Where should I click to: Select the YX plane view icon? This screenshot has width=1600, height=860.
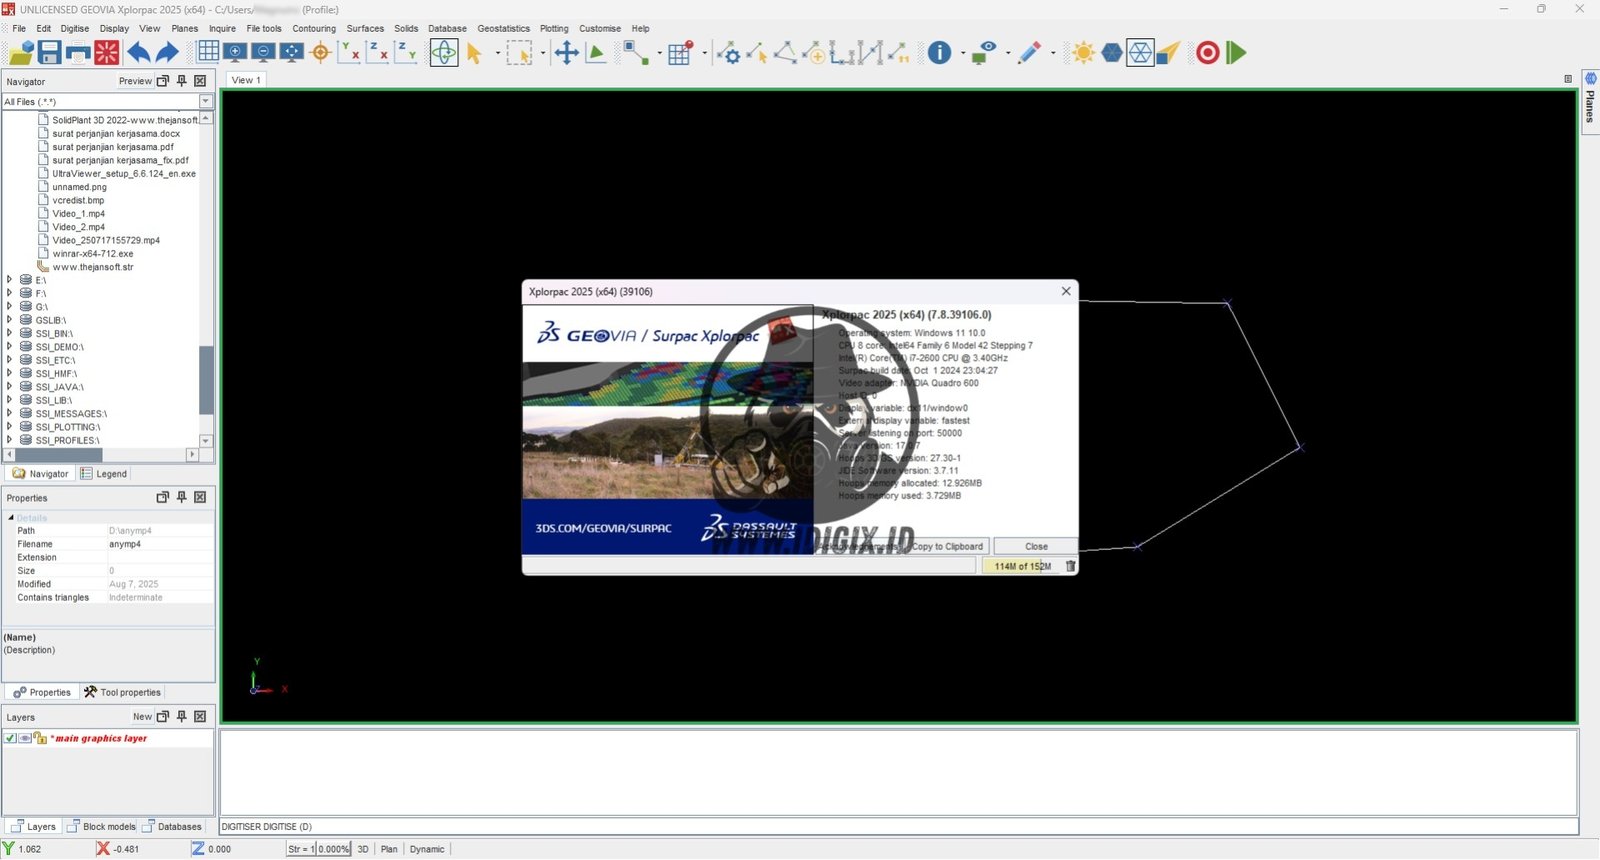point(350,52)
